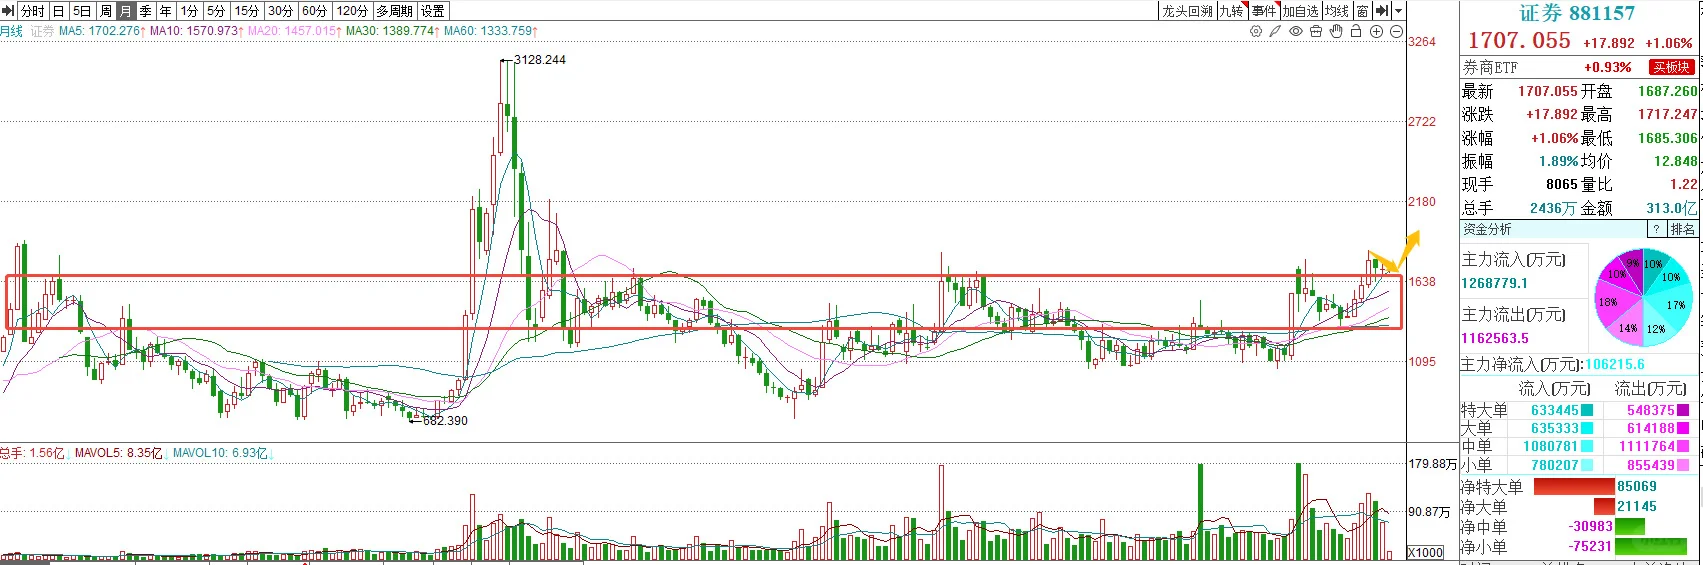Image resolution: width=1703 pixels, height=565 pixels.
Task: Click the 特大单 inflow value 633445
Action: 1555,410
